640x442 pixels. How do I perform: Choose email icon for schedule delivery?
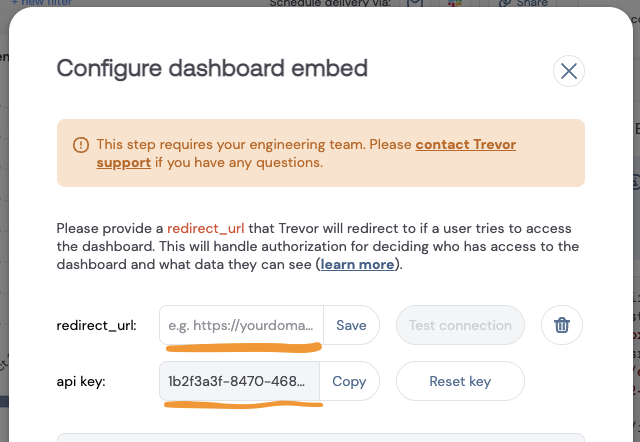pos(415,2)
